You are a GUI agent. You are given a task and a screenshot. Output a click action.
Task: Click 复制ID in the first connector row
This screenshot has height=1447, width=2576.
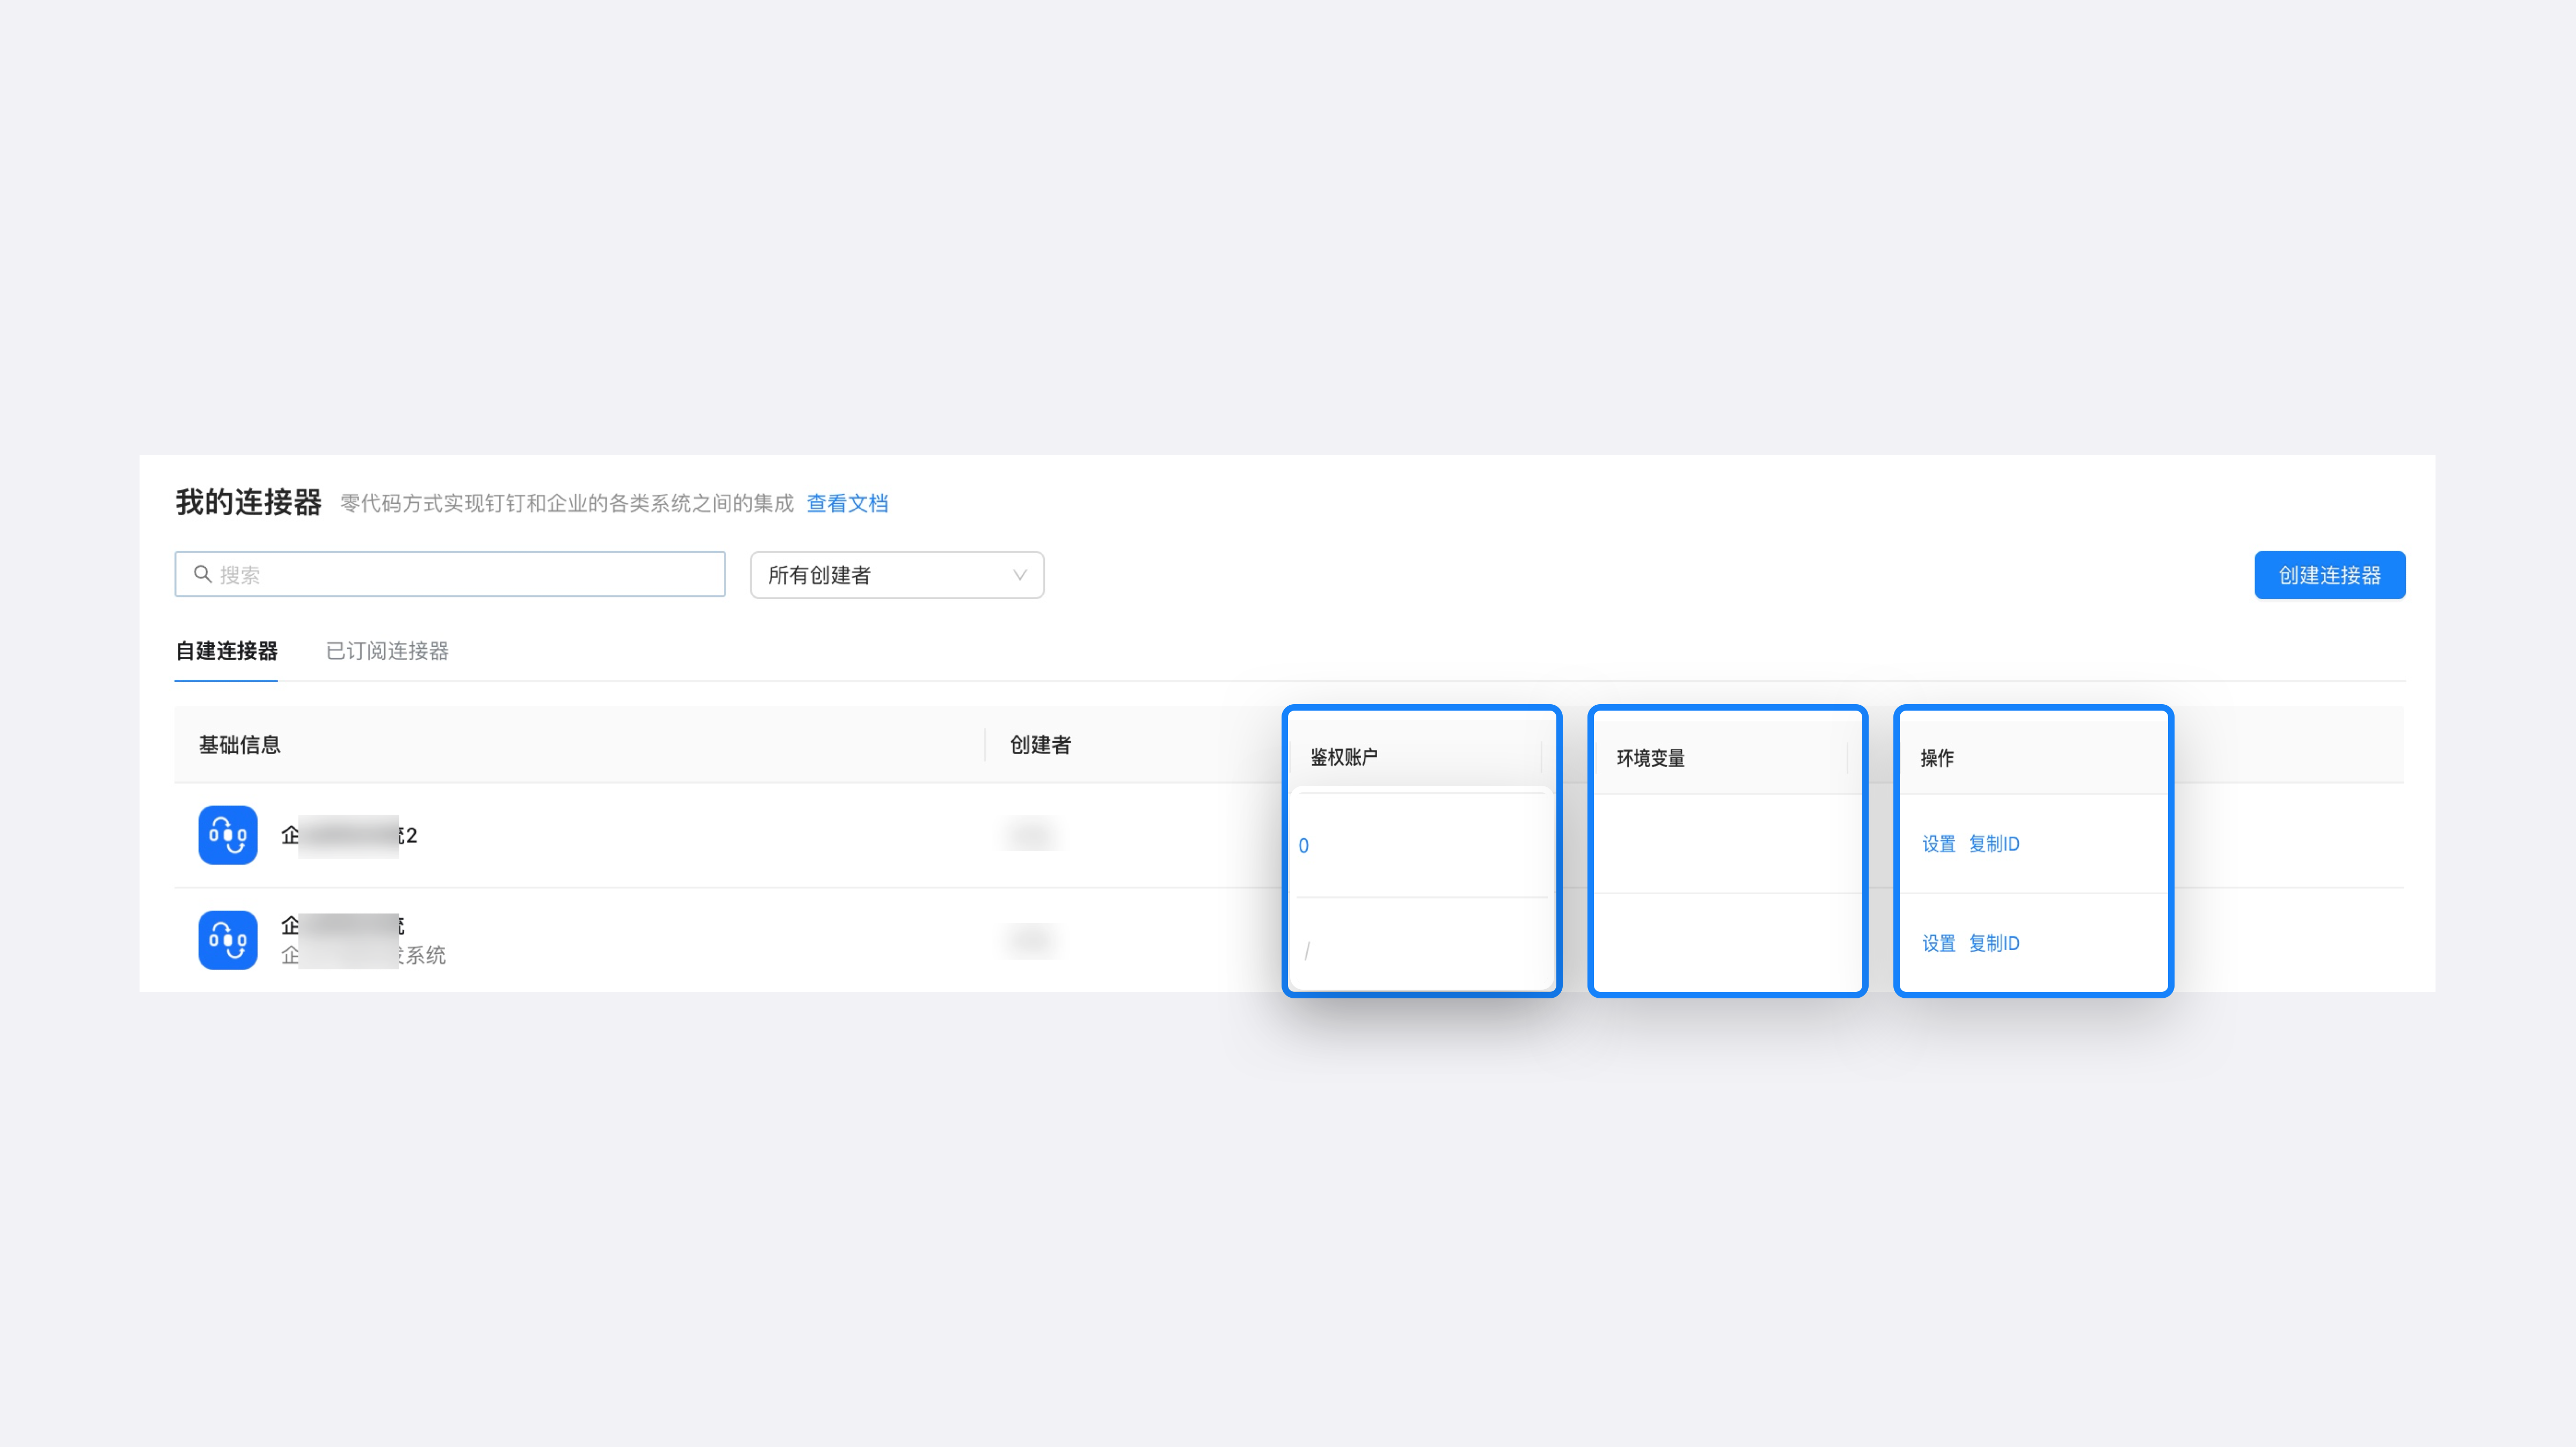(1993, 844)
